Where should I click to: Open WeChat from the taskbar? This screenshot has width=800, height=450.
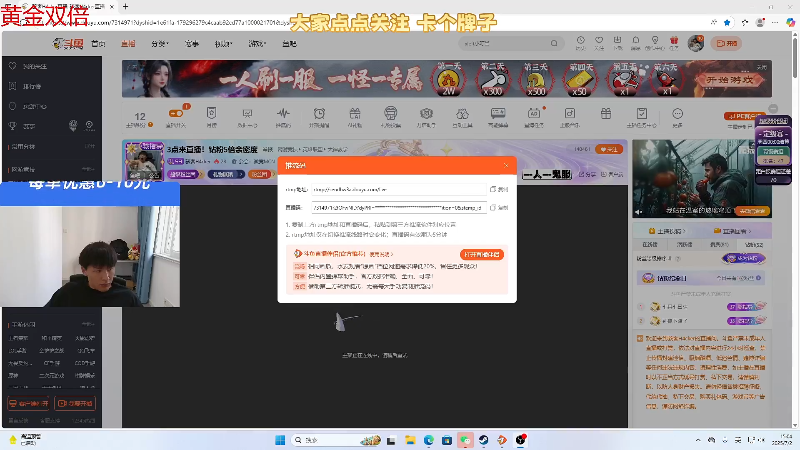click(465, 440)
